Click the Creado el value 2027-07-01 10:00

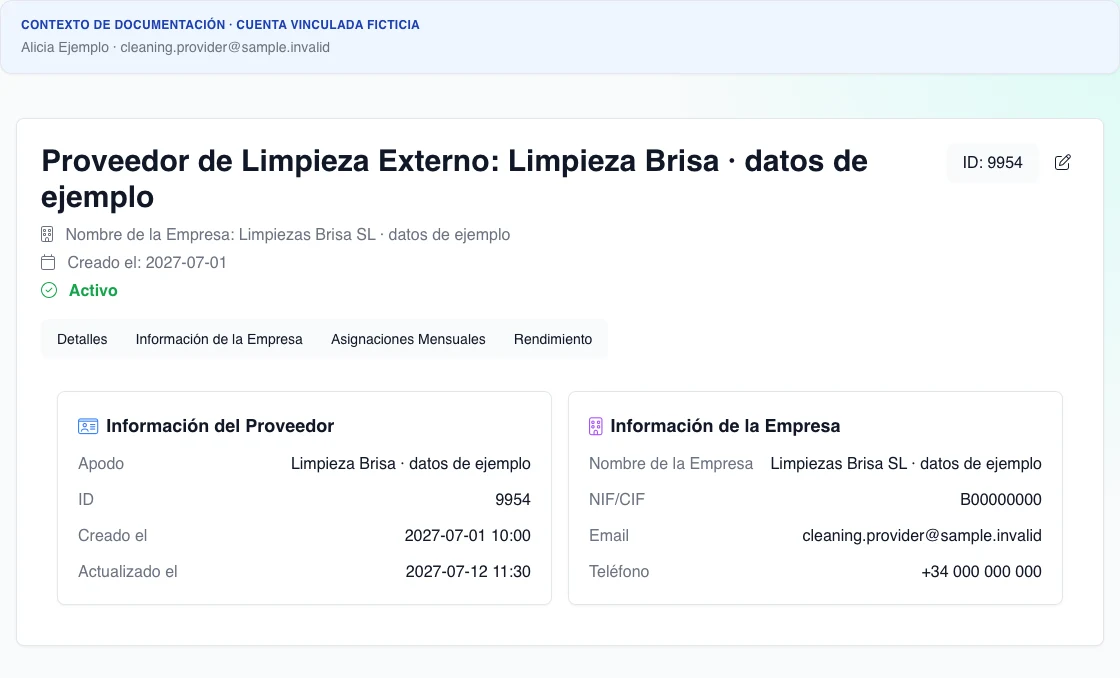coord(468,535)
